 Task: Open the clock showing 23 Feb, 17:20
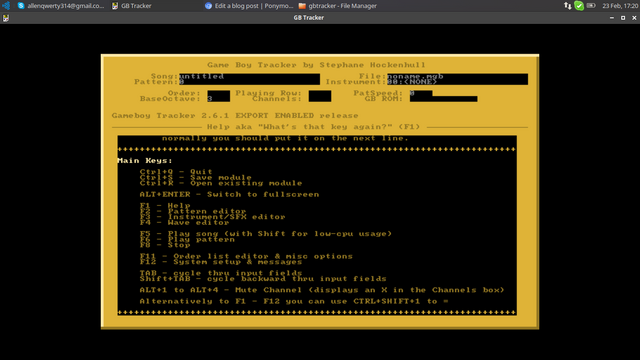click(620, 6)
